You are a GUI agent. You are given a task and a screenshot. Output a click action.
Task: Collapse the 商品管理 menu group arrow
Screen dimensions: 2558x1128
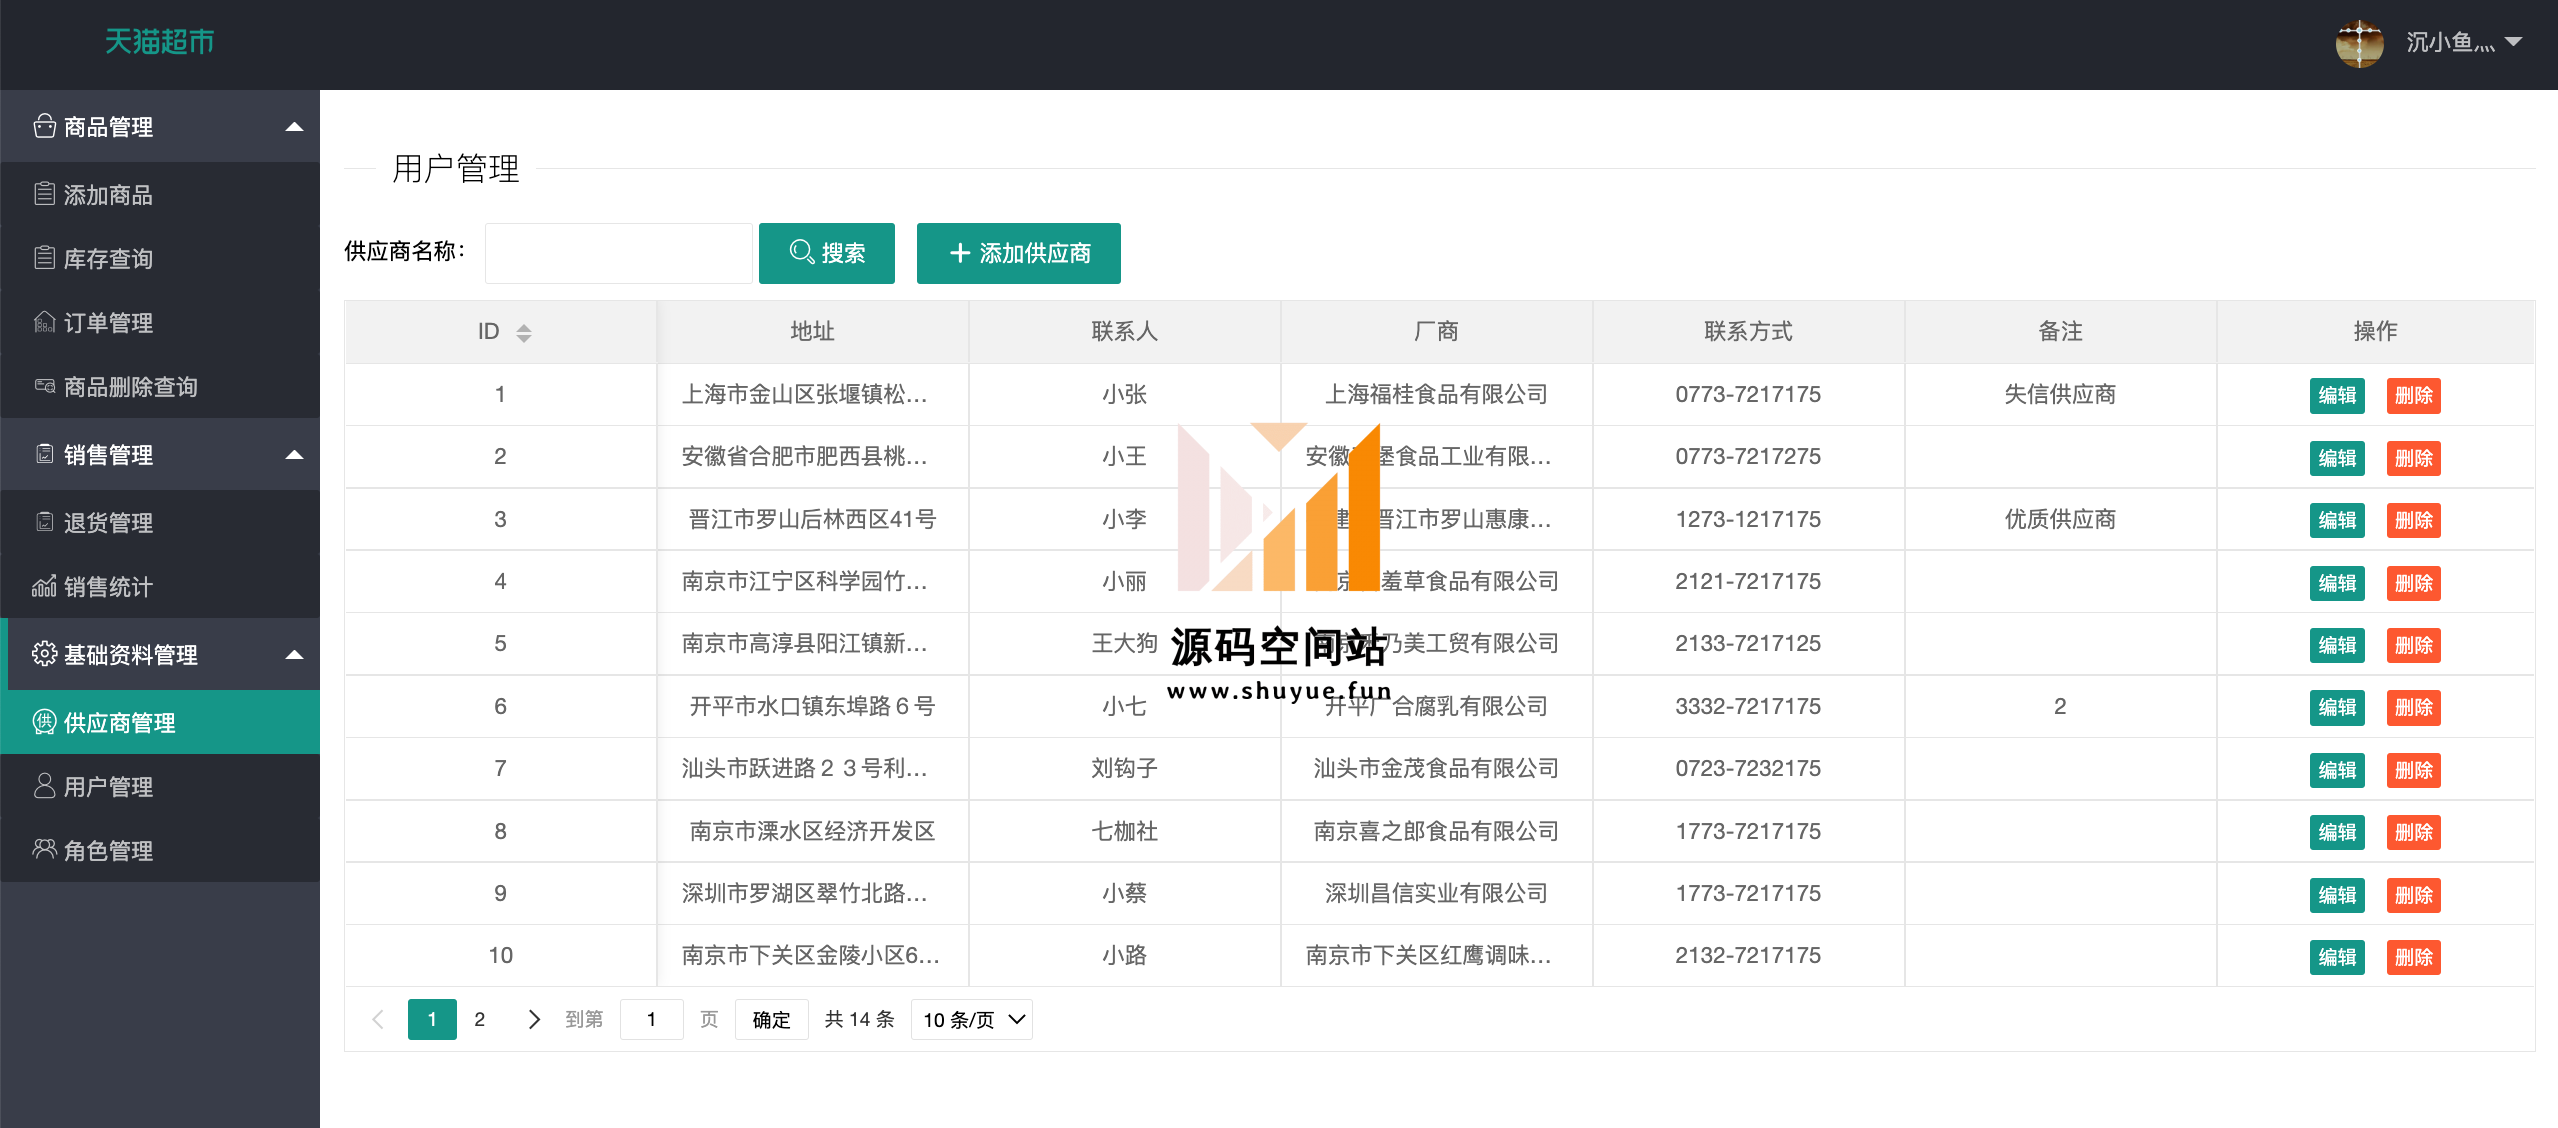click(294, 127)
